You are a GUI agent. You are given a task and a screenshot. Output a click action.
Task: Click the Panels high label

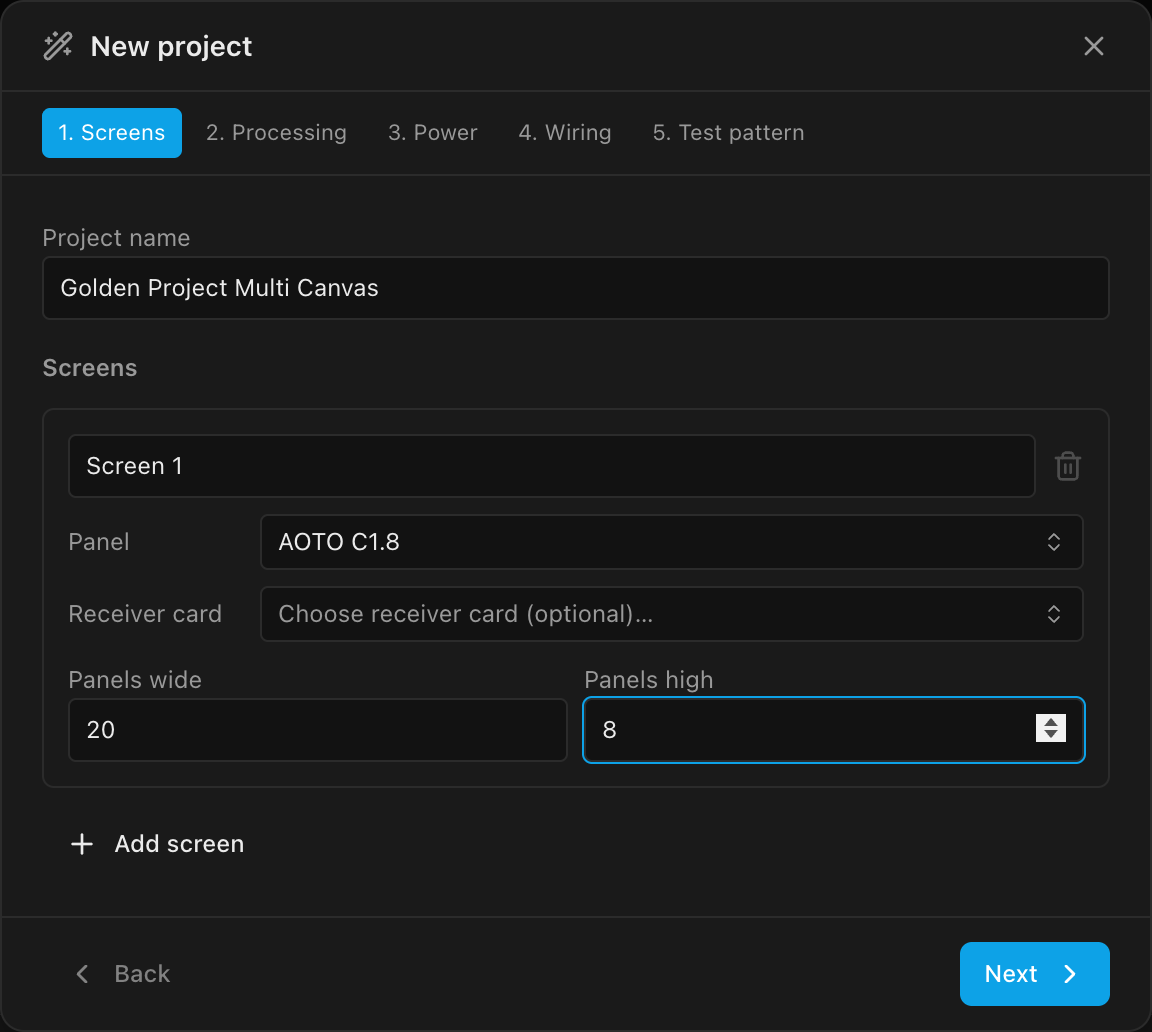pos(649,680)
